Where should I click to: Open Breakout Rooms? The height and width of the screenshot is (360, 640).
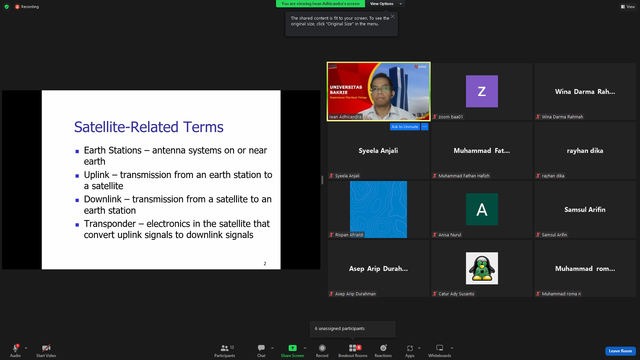pos(353,350)
